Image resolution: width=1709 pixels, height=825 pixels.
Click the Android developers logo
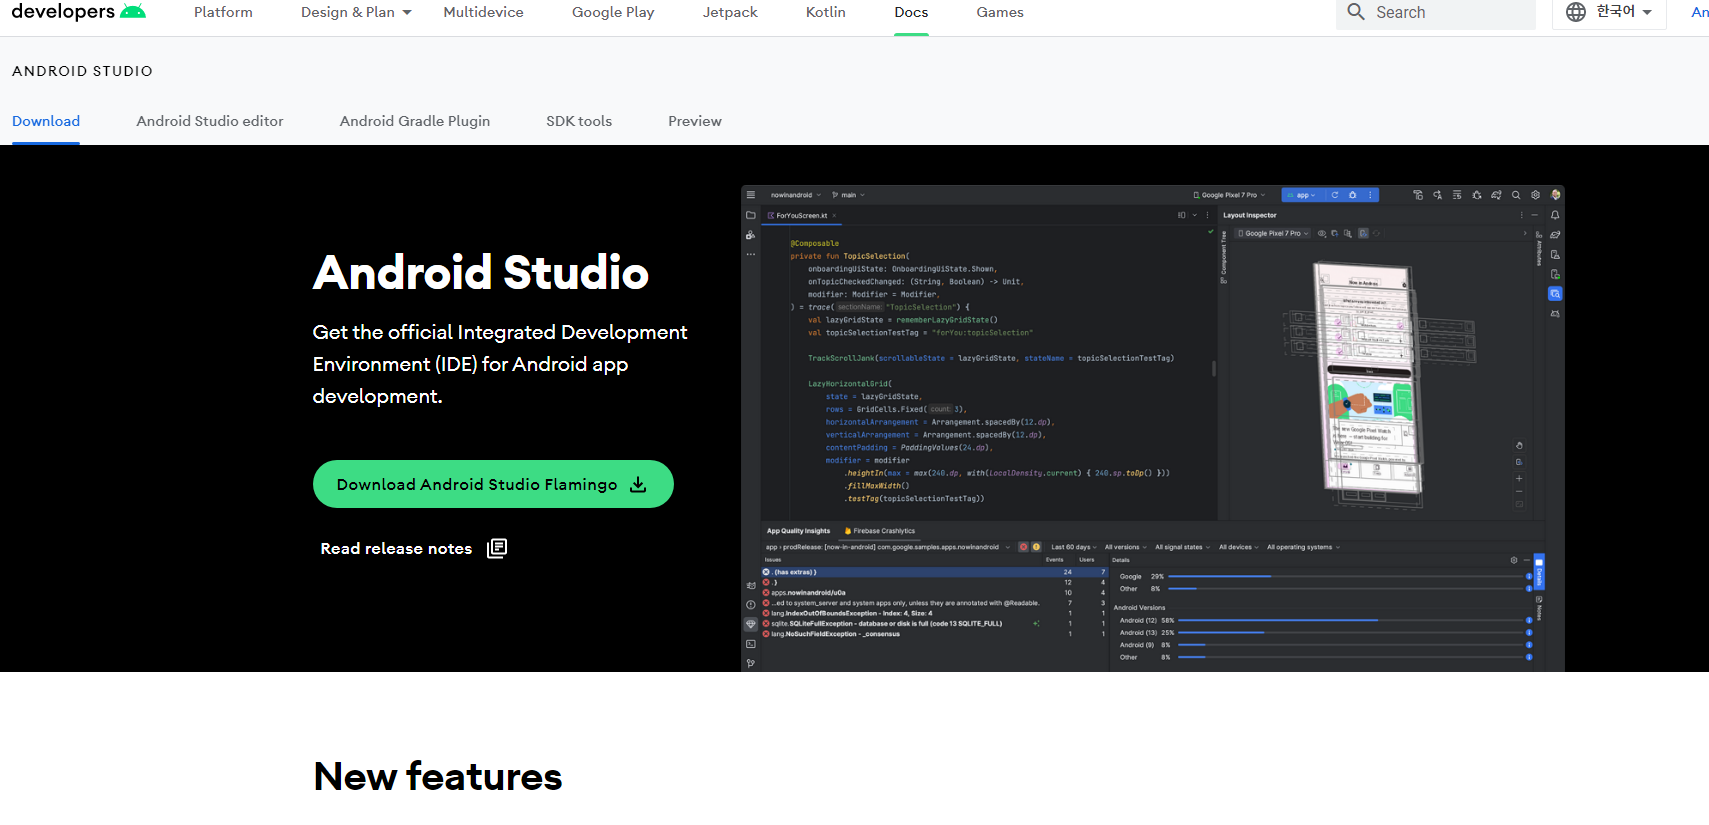[79, 12]
